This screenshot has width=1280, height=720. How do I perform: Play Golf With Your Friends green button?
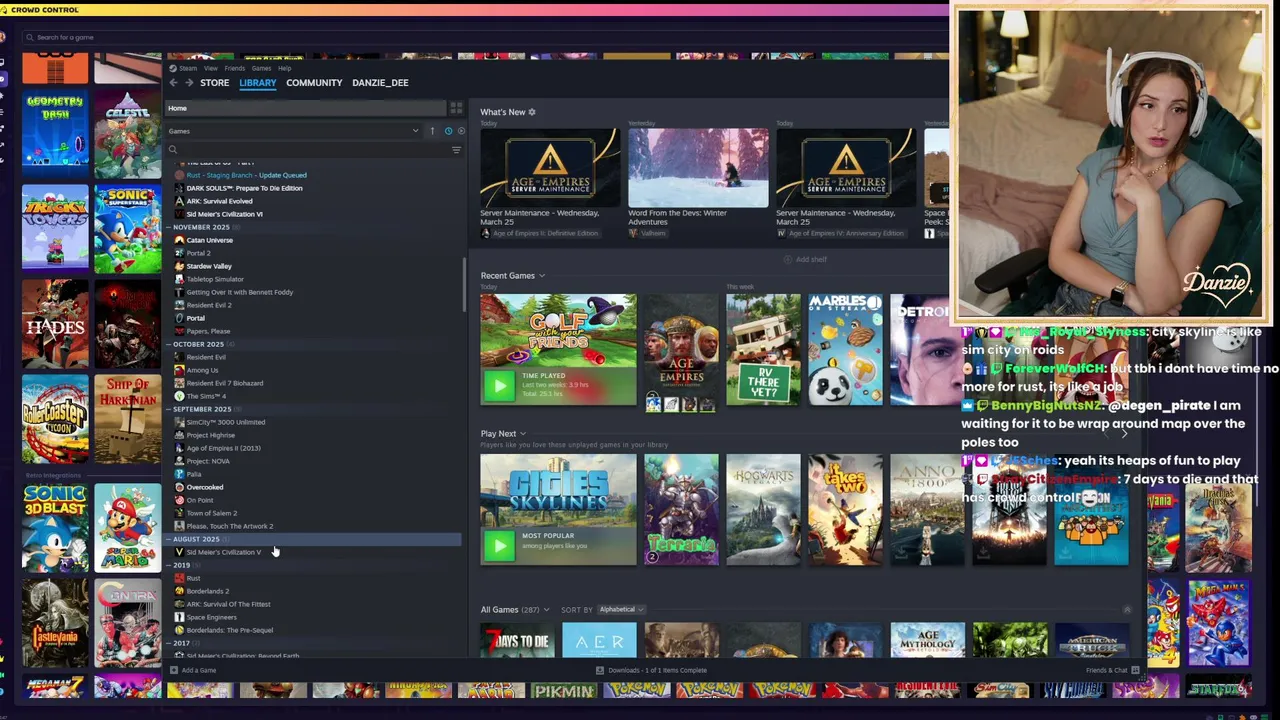coord(499,385)
